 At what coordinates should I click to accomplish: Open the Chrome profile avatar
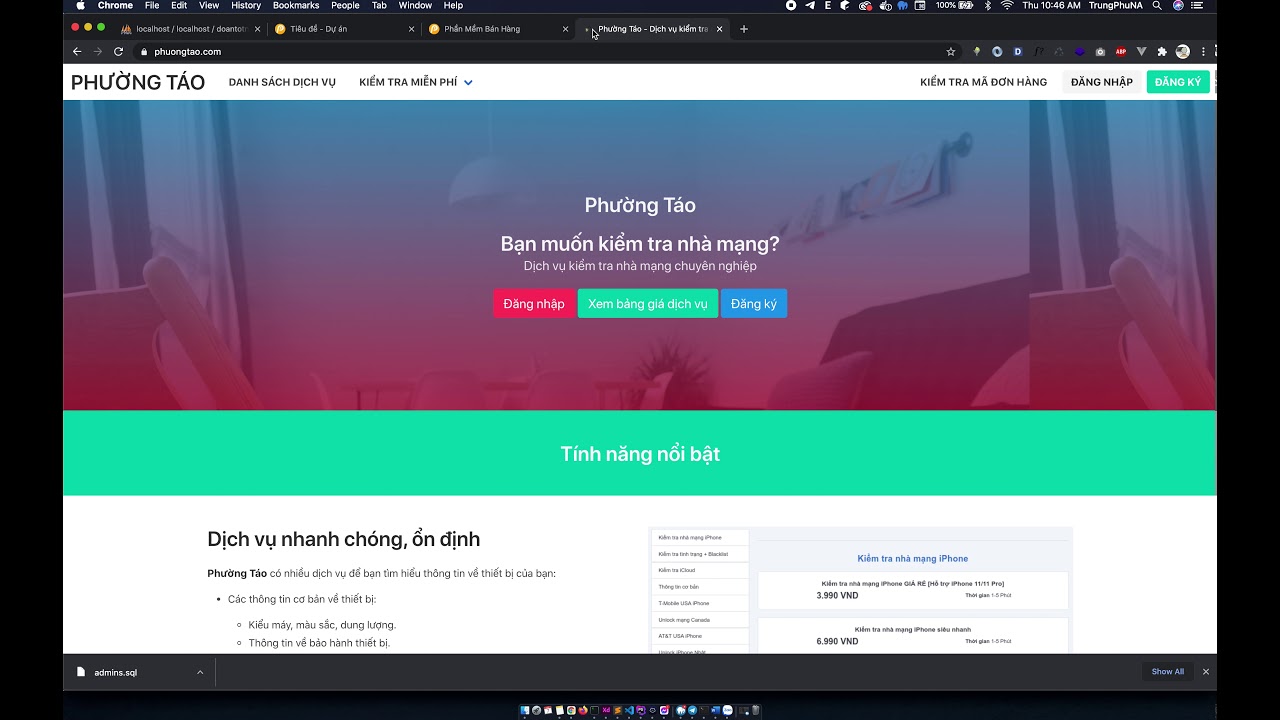pos(1183,51)
